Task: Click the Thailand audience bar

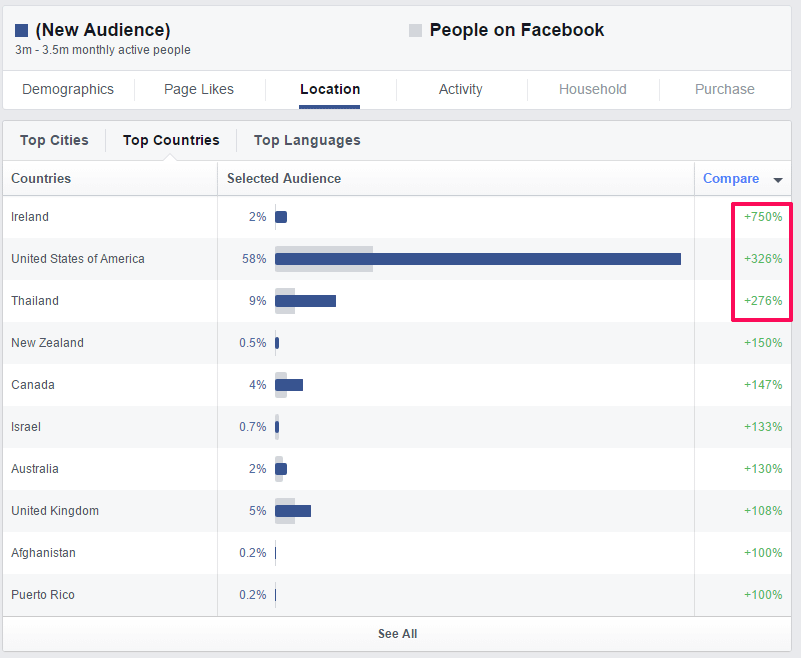Action: pos(305,301)
